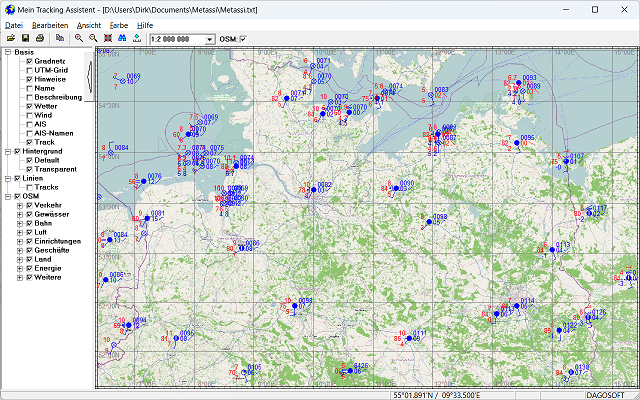The width and height of the screenshot is (640, 400).
Task: Click the print icon in toolbar
Action: coord(39,38)
